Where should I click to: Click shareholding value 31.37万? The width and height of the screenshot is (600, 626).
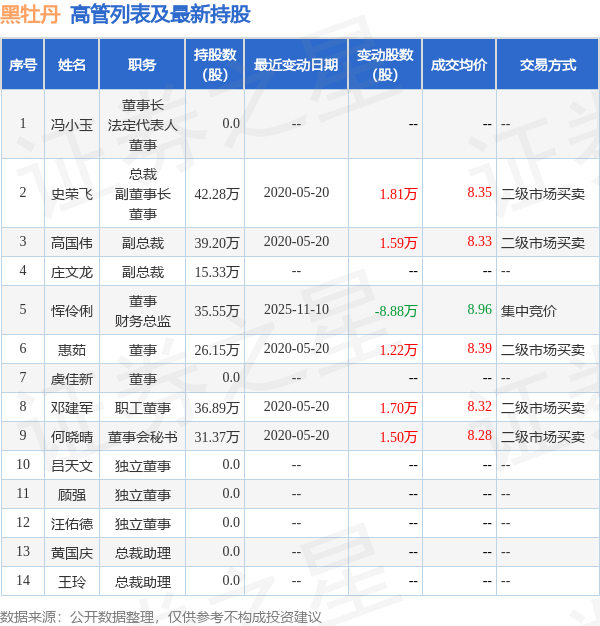click(217, 436)
